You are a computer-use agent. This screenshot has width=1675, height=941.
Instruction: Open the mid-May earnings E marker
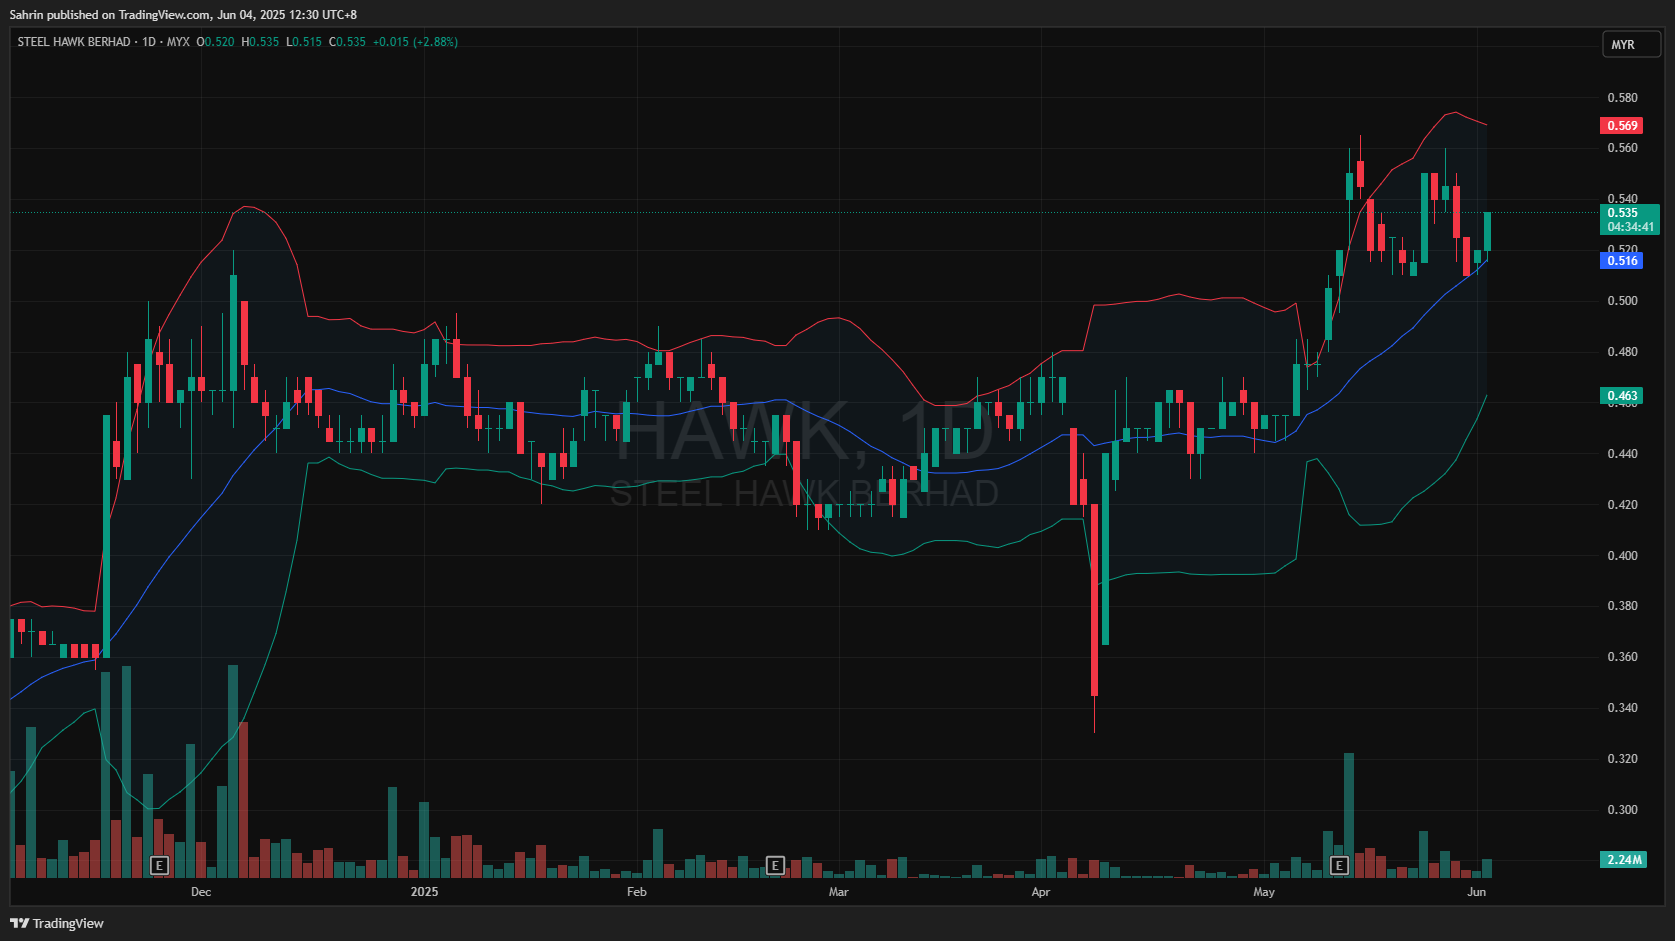coord(1339,865)
